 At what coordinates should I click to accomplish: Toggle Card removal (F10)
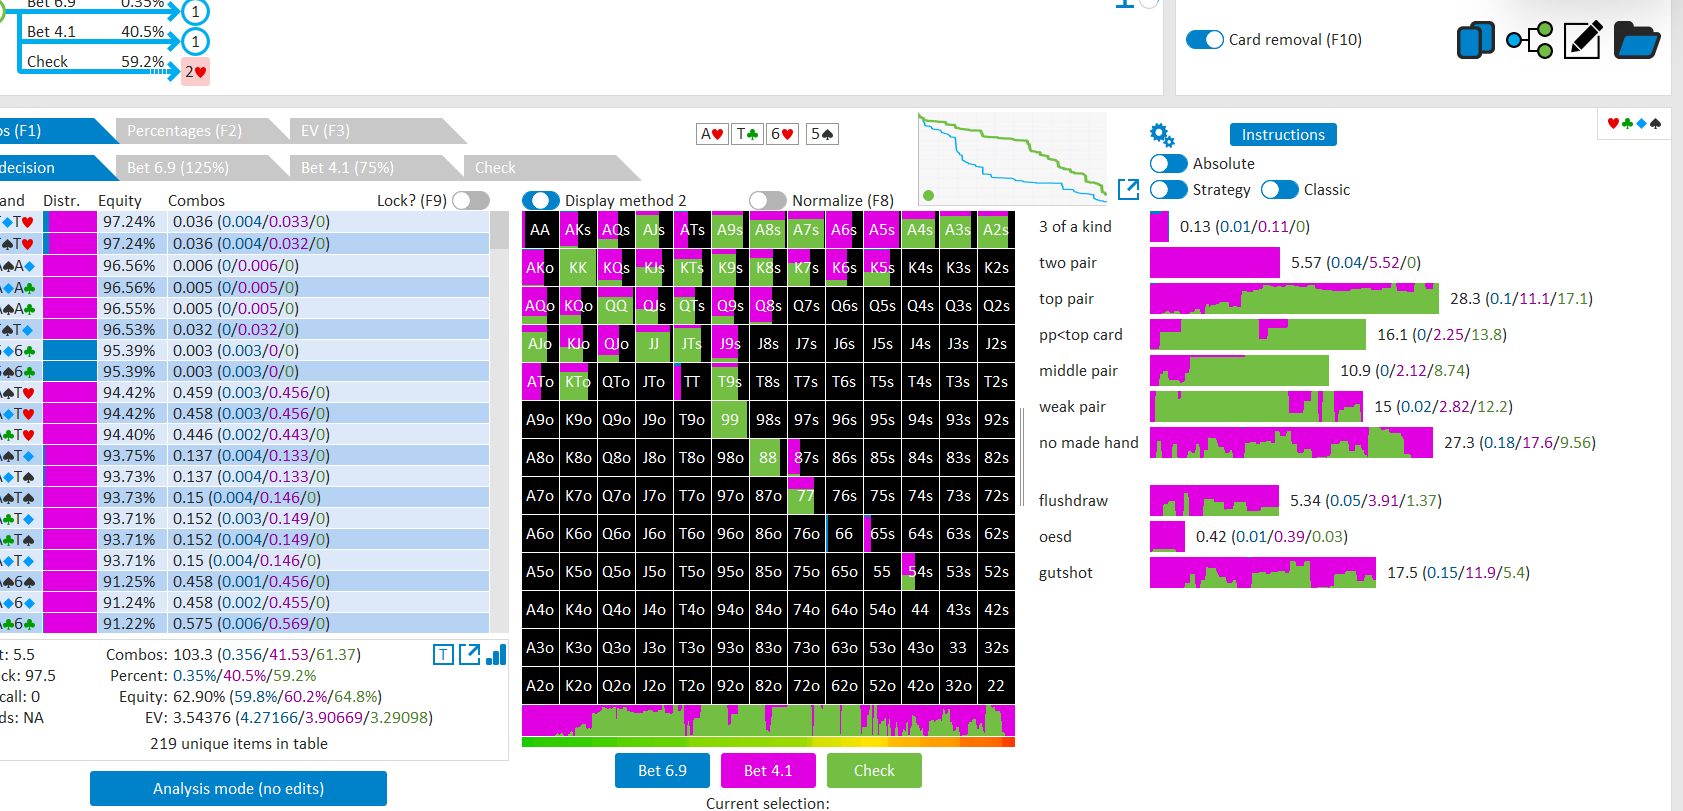[x=1204, y=40]
